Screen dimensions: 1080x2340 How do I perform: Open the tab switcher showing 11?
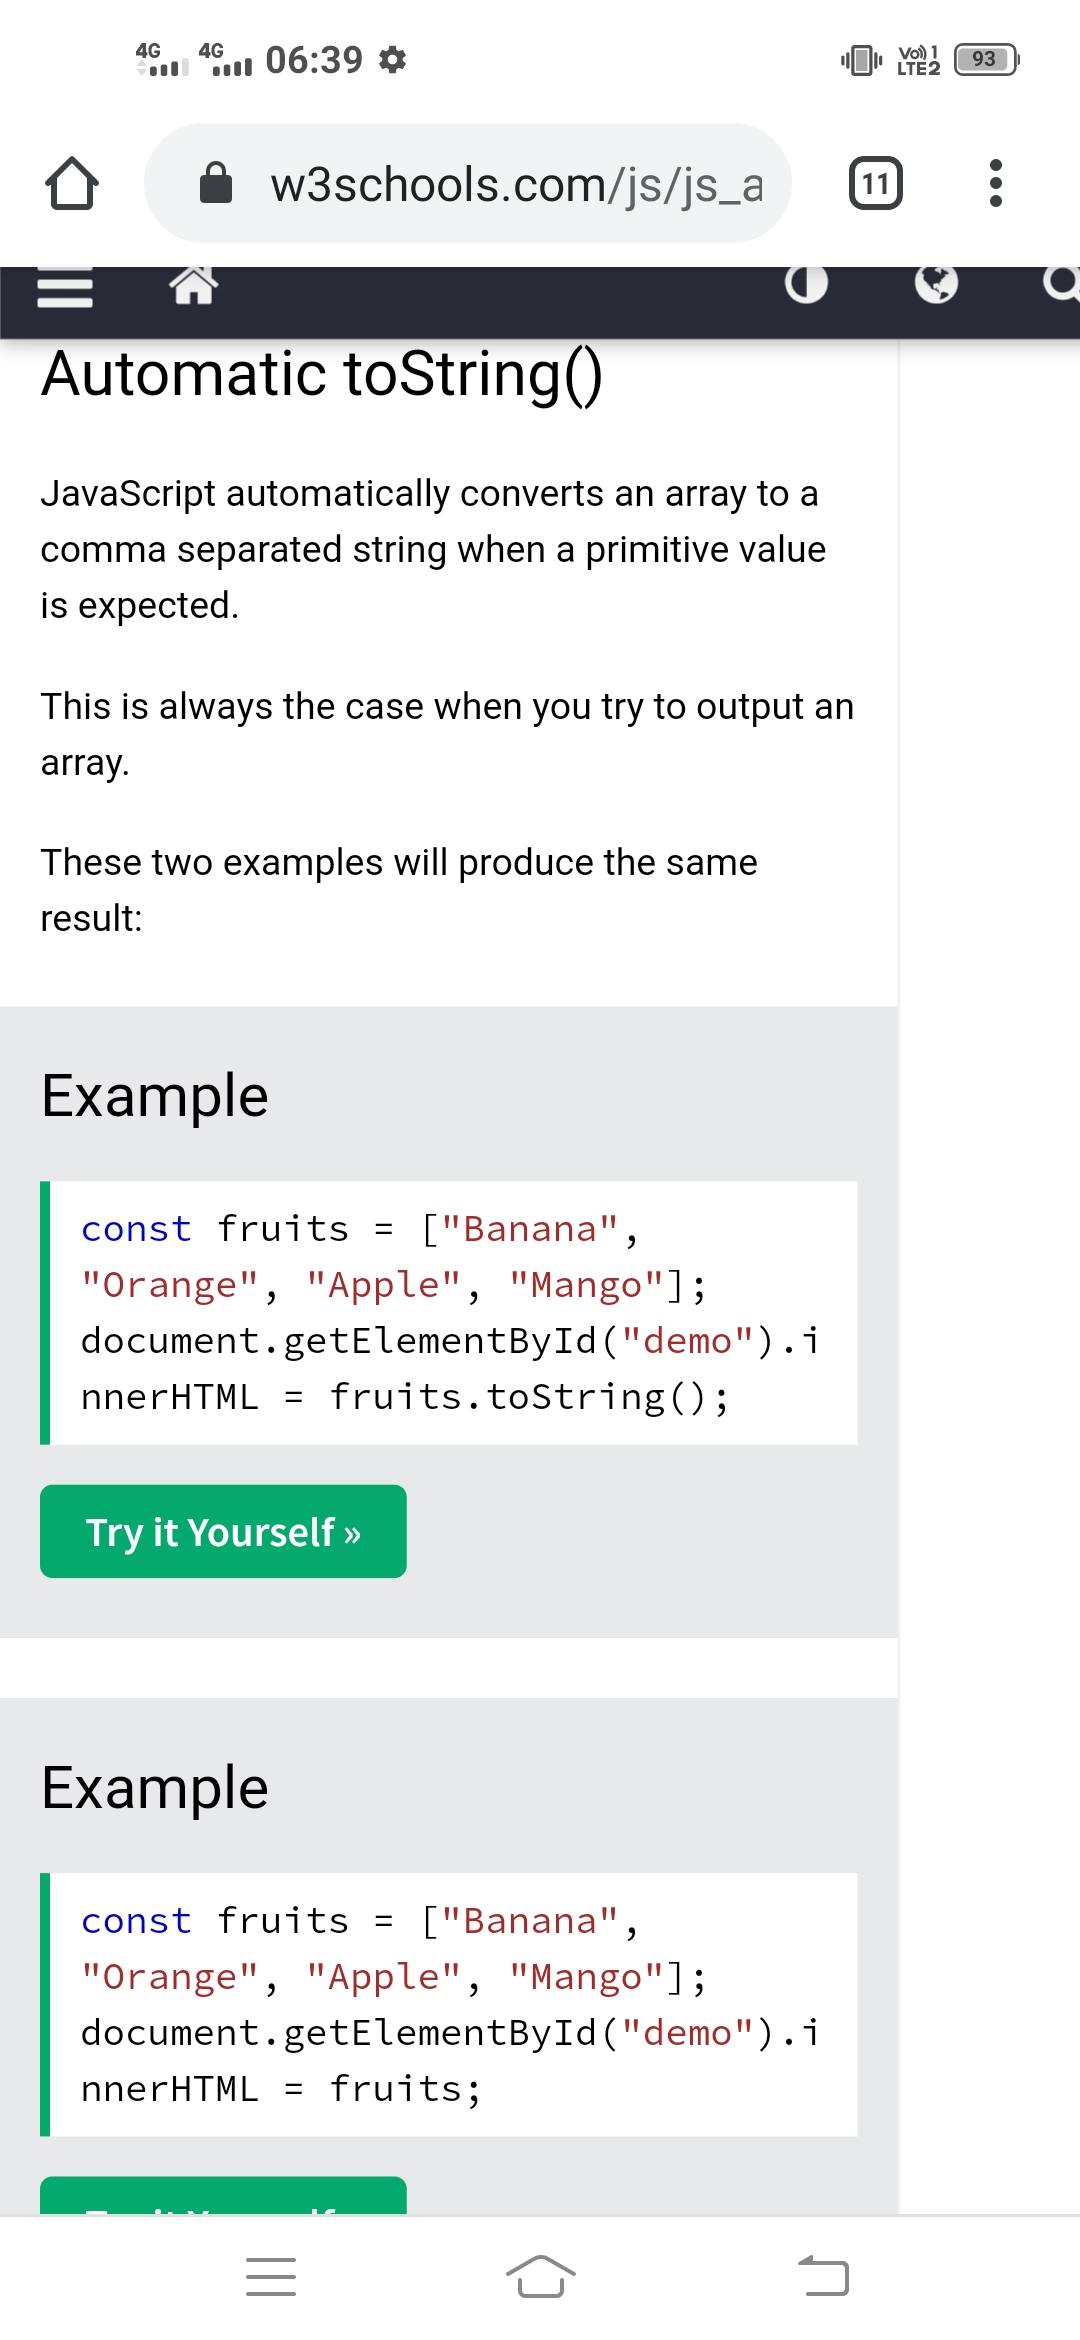tap(875, 184)
